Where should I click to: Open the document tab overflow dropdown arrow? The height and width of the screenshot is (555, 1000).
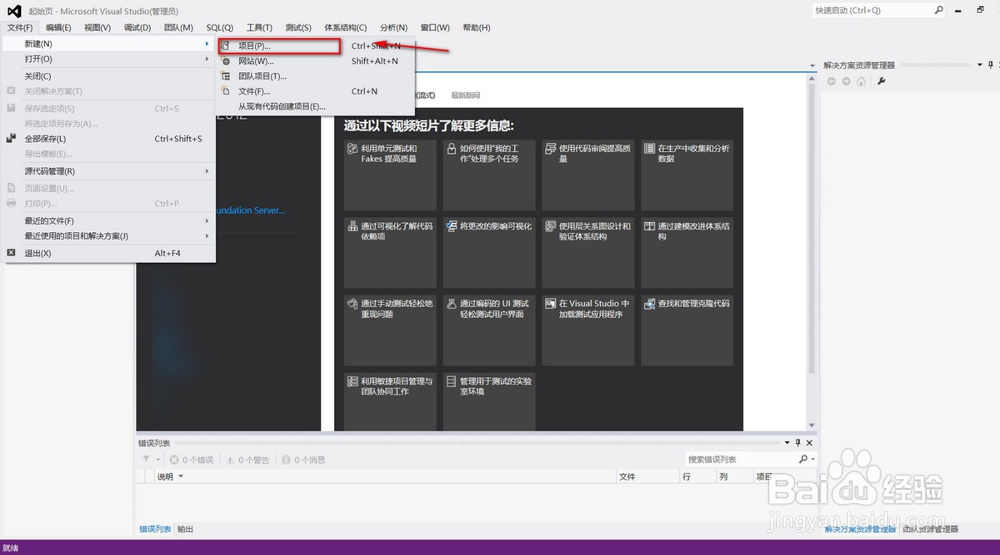tap(812, 65)
